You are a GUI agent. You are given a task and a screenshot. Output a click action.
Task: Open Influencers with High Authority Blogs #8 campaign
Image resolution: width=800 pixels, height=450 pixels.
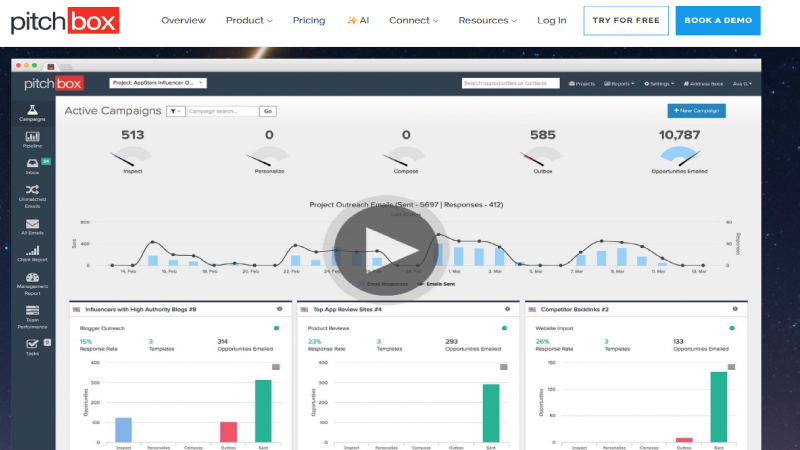[141, 310]
